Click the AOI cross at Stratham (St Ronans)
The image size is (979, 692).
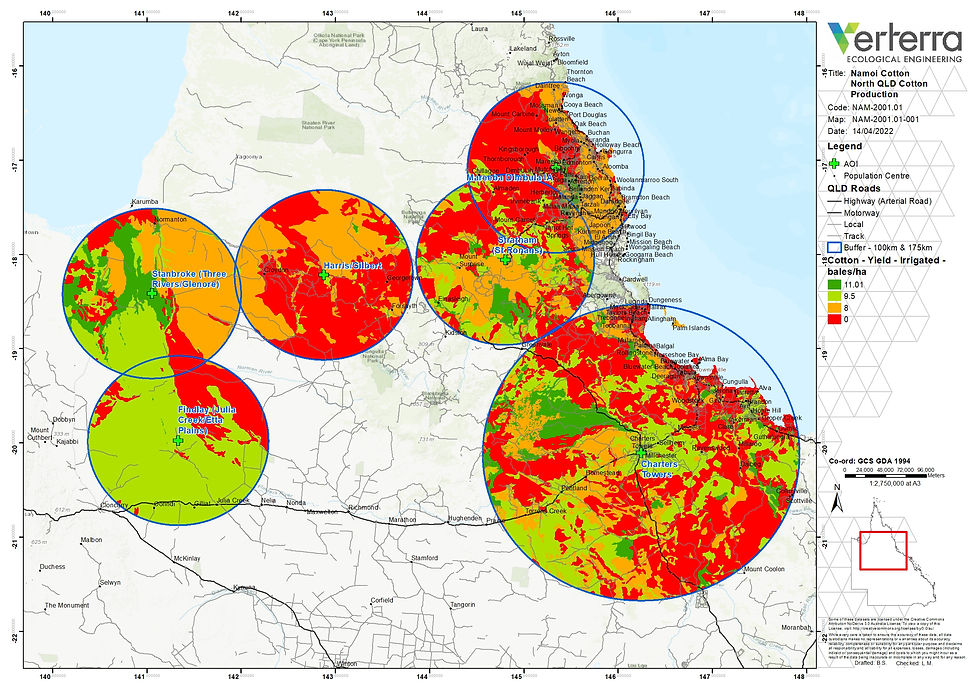506,258
